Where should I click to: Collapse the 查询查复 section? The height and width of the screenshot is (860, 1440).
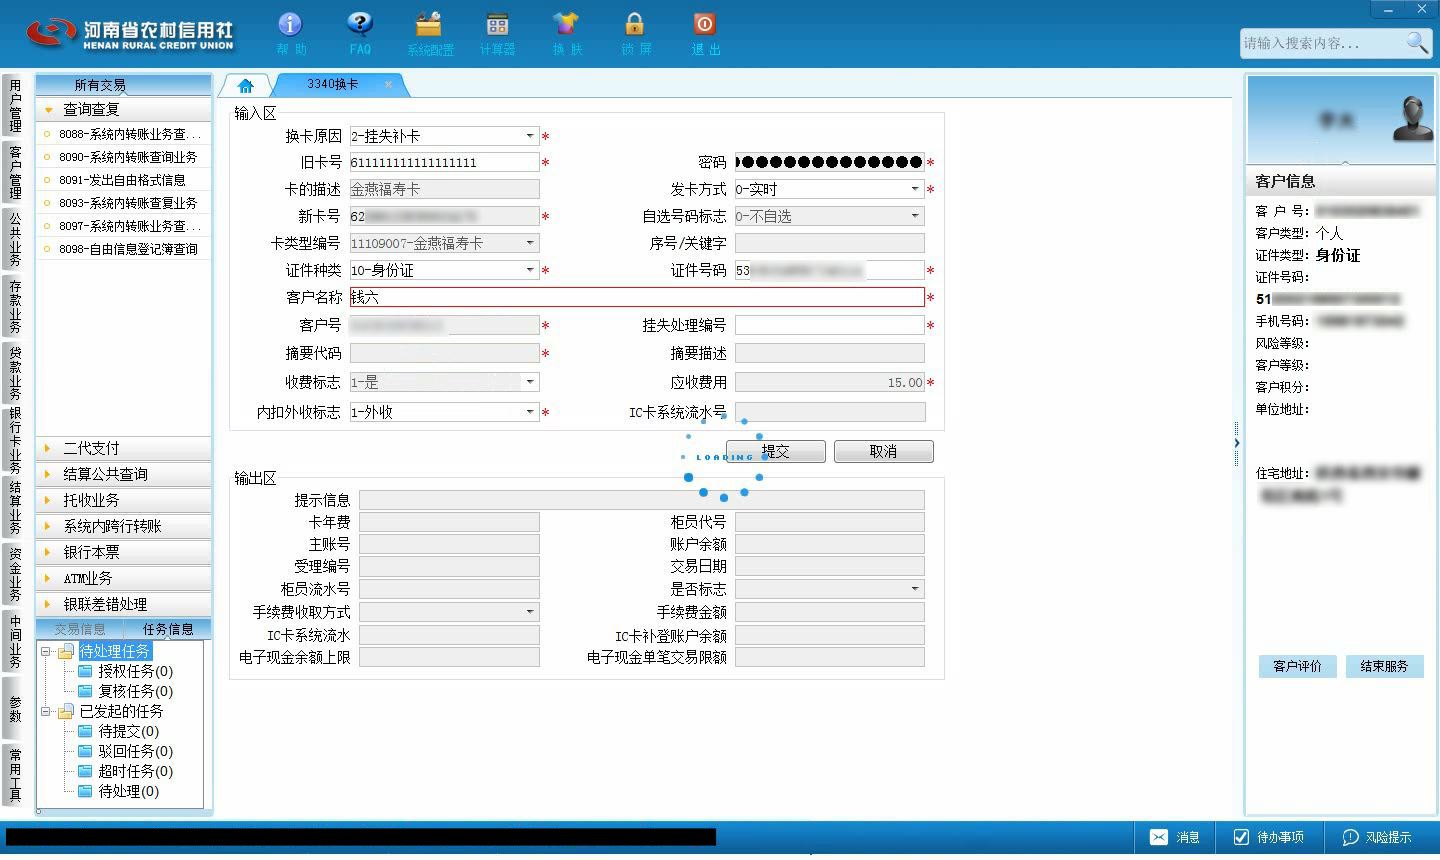tap(124, 109)
